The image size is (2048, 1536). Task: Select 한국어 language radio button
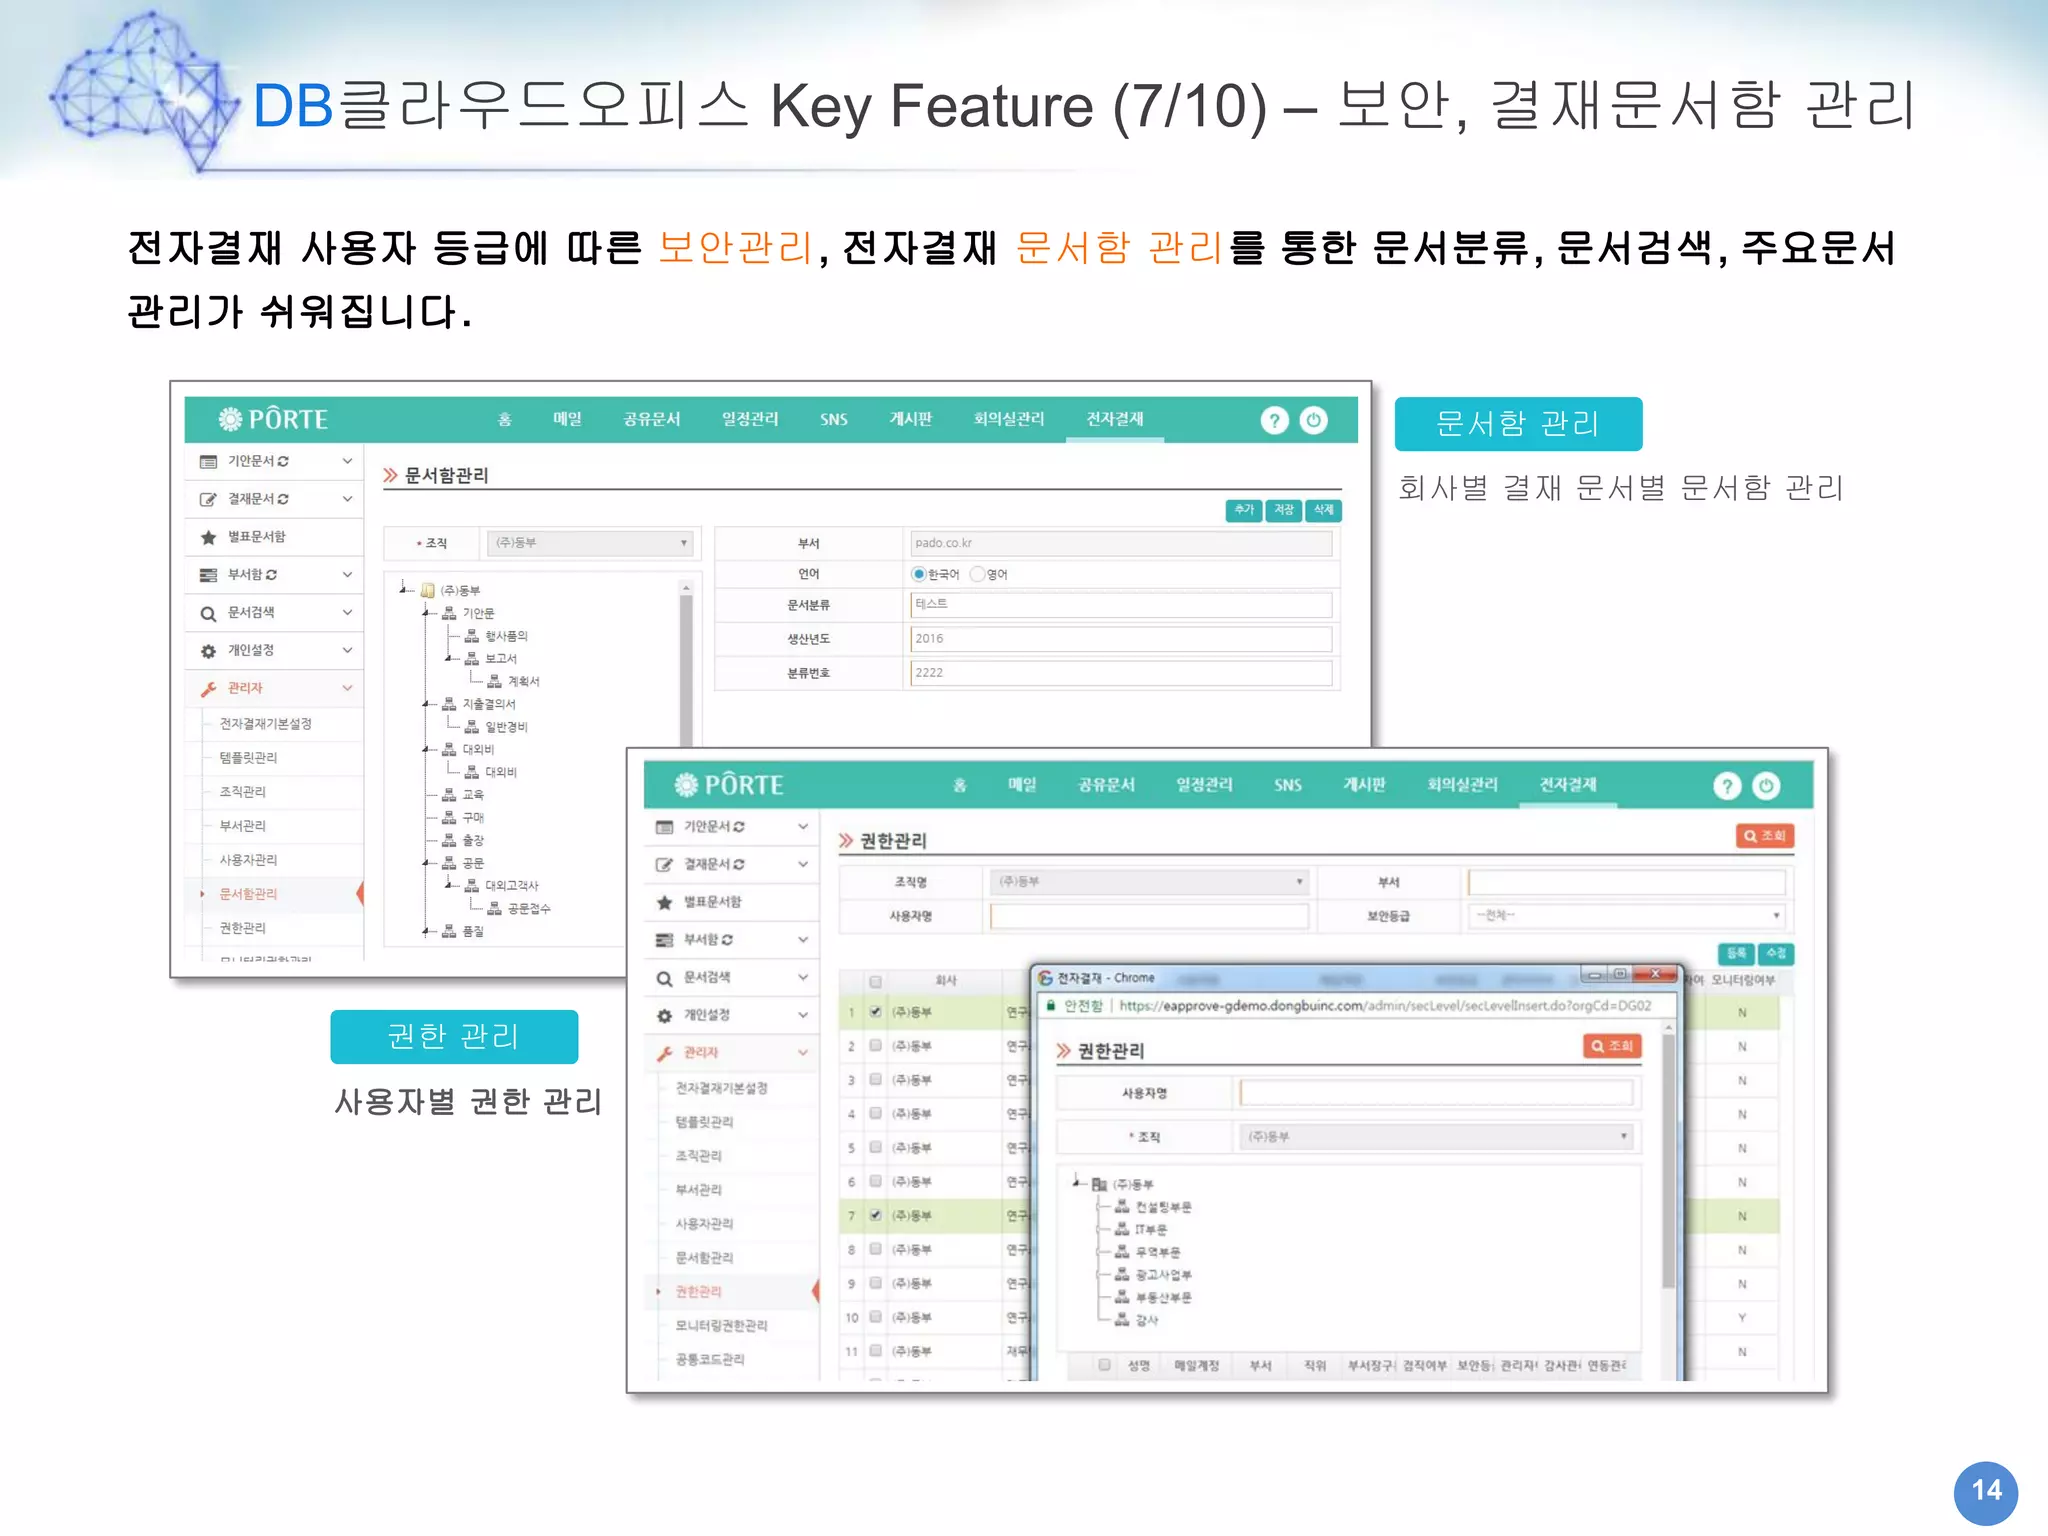tap(918, 574)
